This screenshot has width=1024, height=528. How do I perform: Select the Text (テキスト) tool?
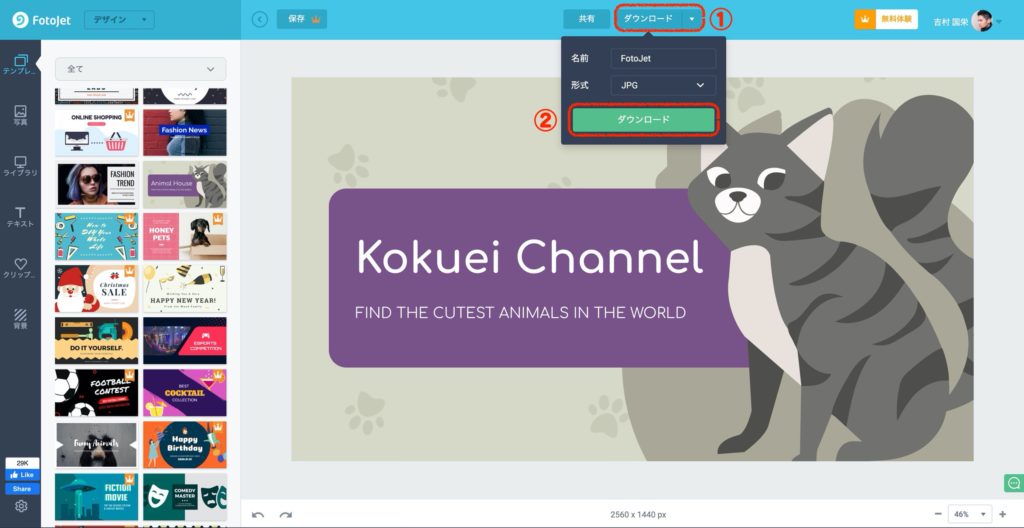pos(20,217)
